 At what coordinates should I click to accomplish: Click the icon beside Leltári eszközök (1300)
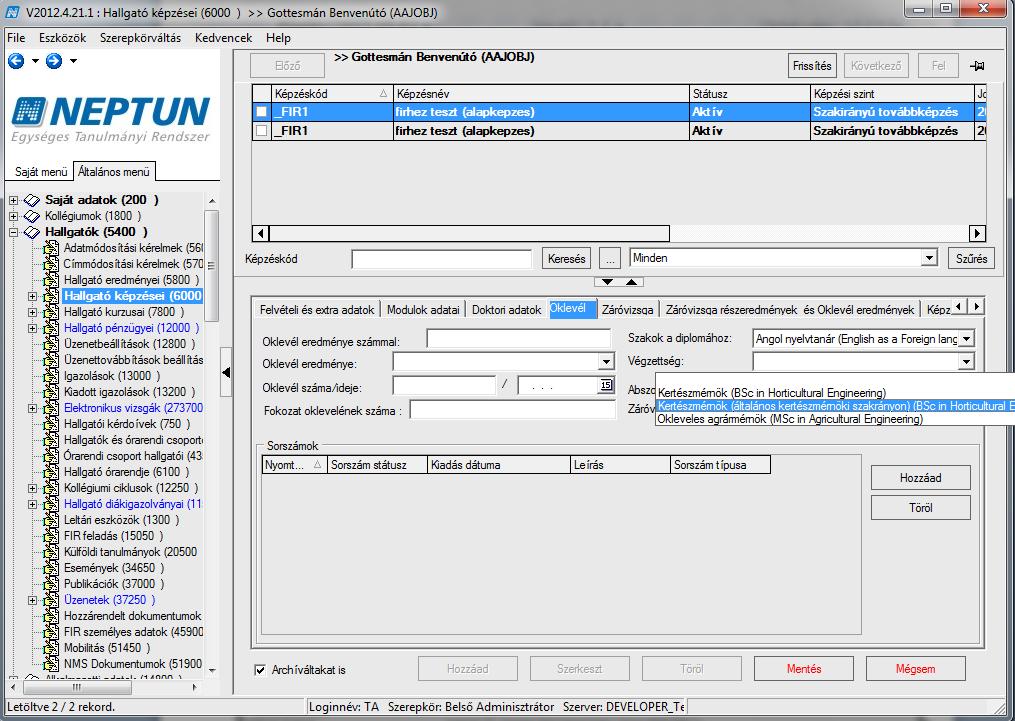click(51, 520)
